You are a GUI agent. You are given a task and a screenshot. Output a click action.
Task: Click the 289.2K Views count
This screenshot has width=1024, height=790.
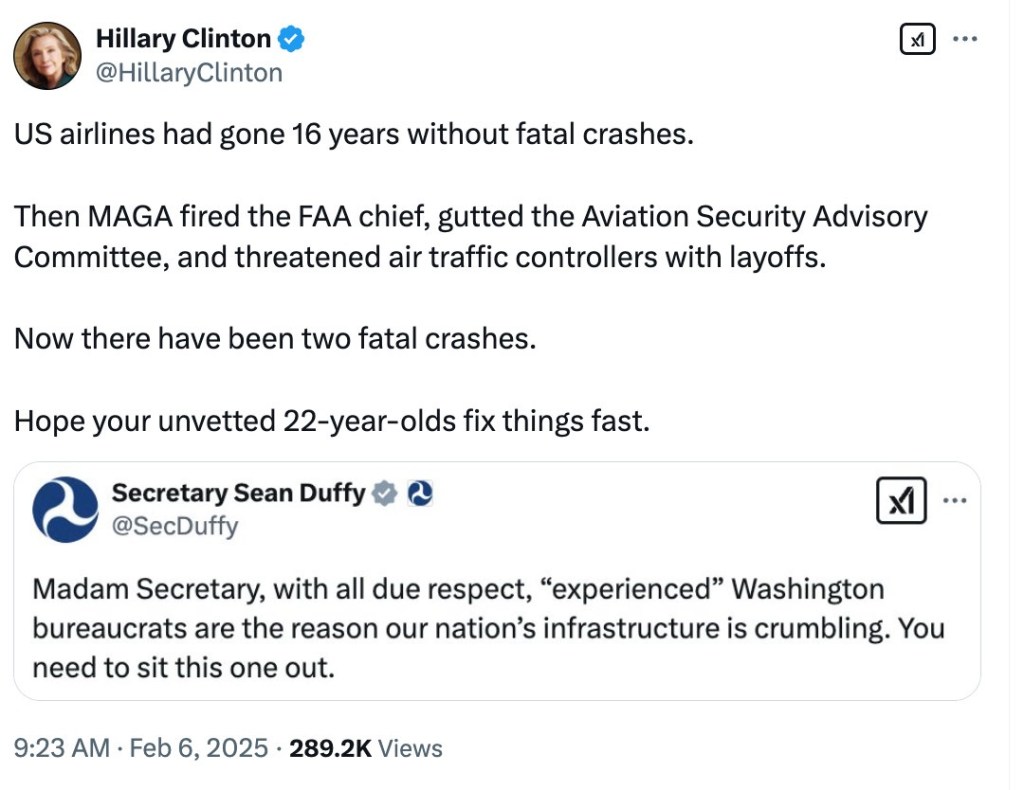[365, 748]
